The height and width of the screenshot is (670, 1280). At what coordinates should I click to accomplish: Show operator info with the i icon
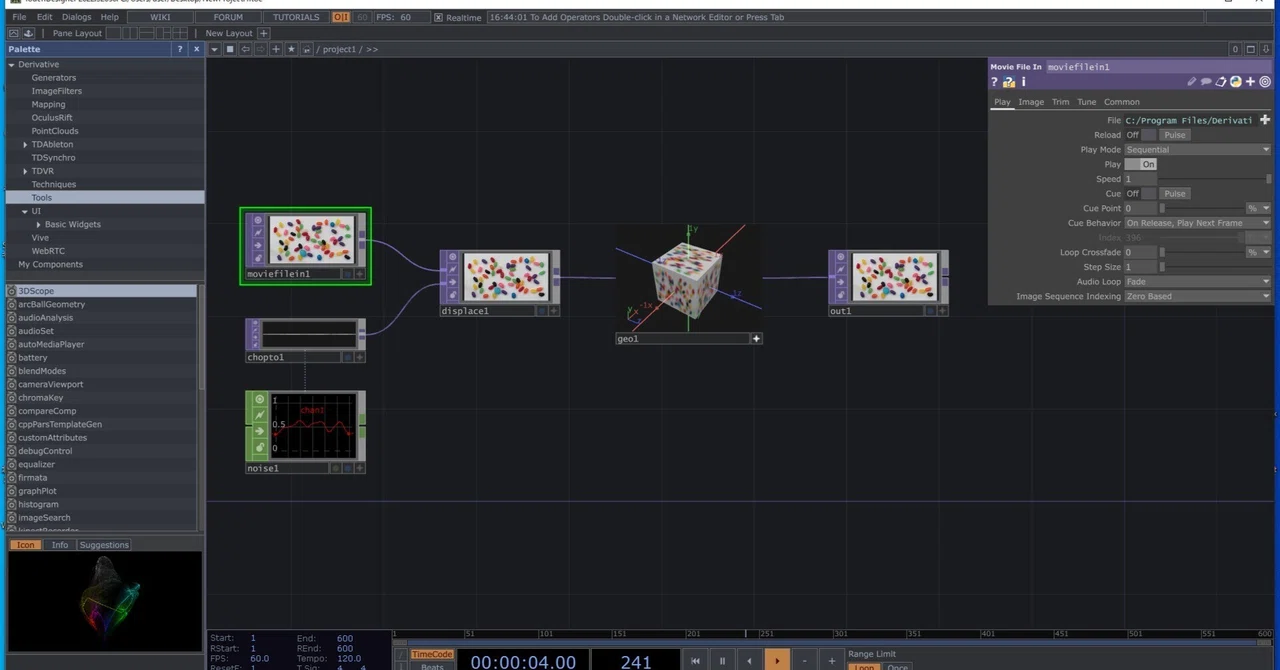click(x=1023, y=82)
